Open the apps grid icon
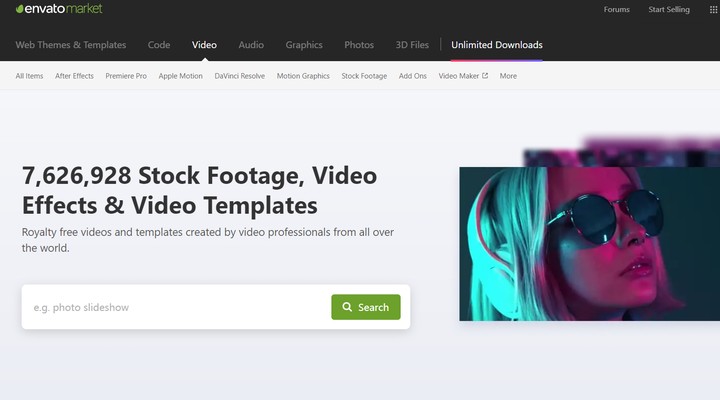The width and height of the screenshot is (720, 400). pos(714,10)
